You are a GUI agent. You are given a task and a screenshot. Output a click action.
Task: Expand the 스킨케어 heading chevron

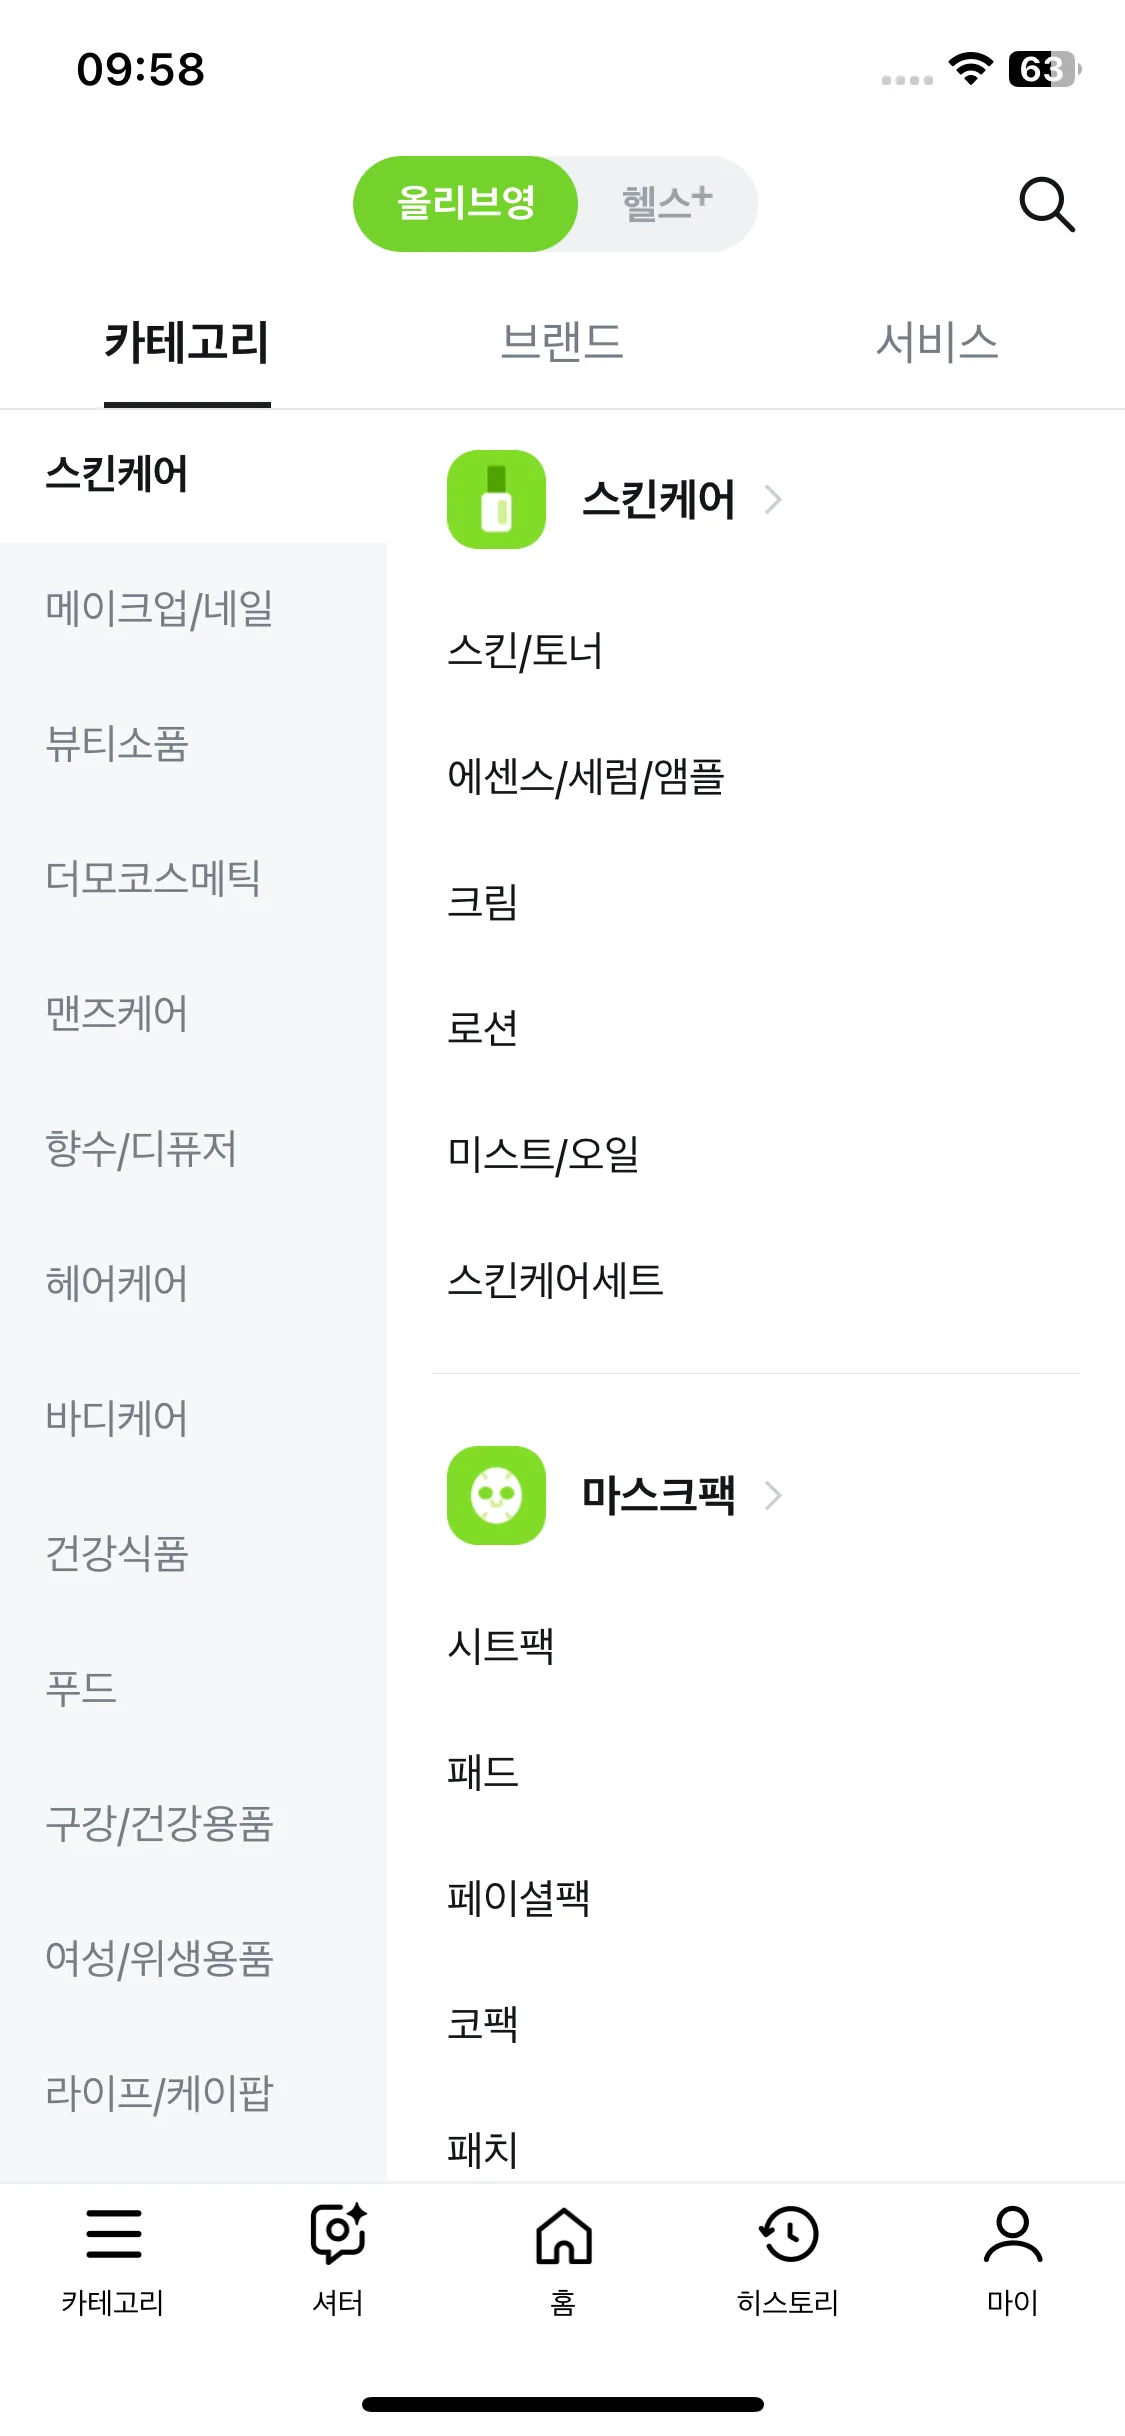pos(773,499)
